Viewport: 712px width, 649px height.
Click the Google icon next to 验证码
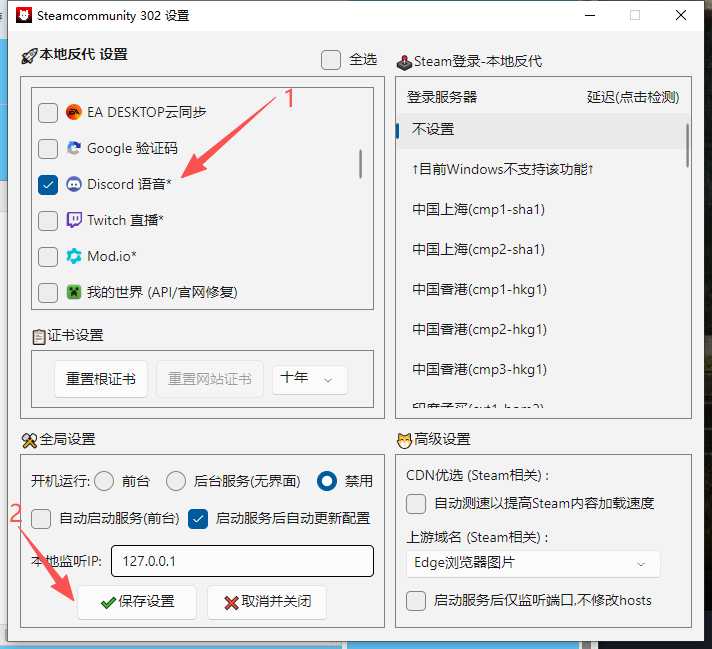[x=74, y=149]
